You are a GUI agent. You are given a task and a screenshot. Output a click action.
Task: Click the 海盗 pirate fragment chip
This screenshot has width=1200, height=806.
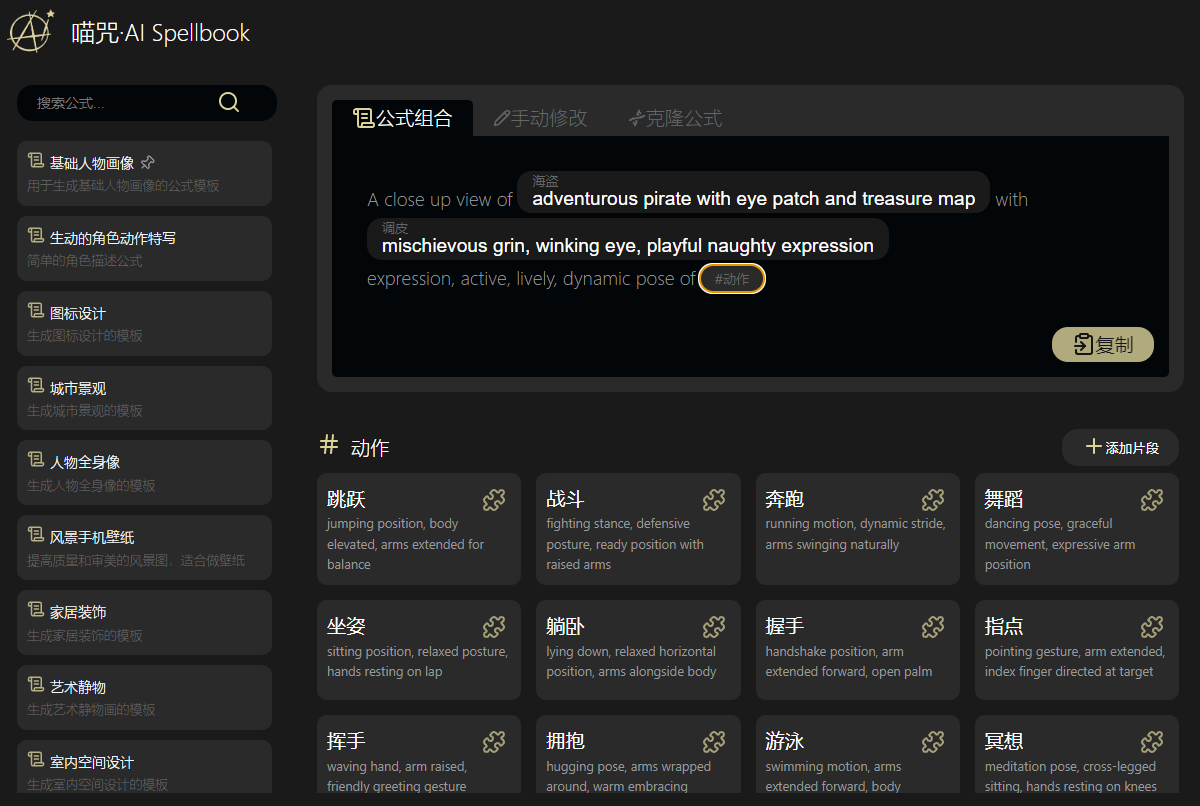click(753, 192)
